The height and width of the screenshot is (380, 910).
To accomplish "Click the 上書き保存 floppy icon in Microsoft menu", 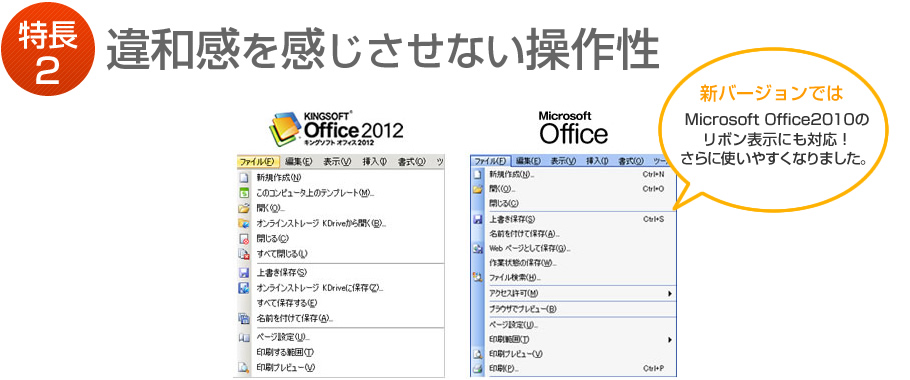I will click(x=478, y=219).
